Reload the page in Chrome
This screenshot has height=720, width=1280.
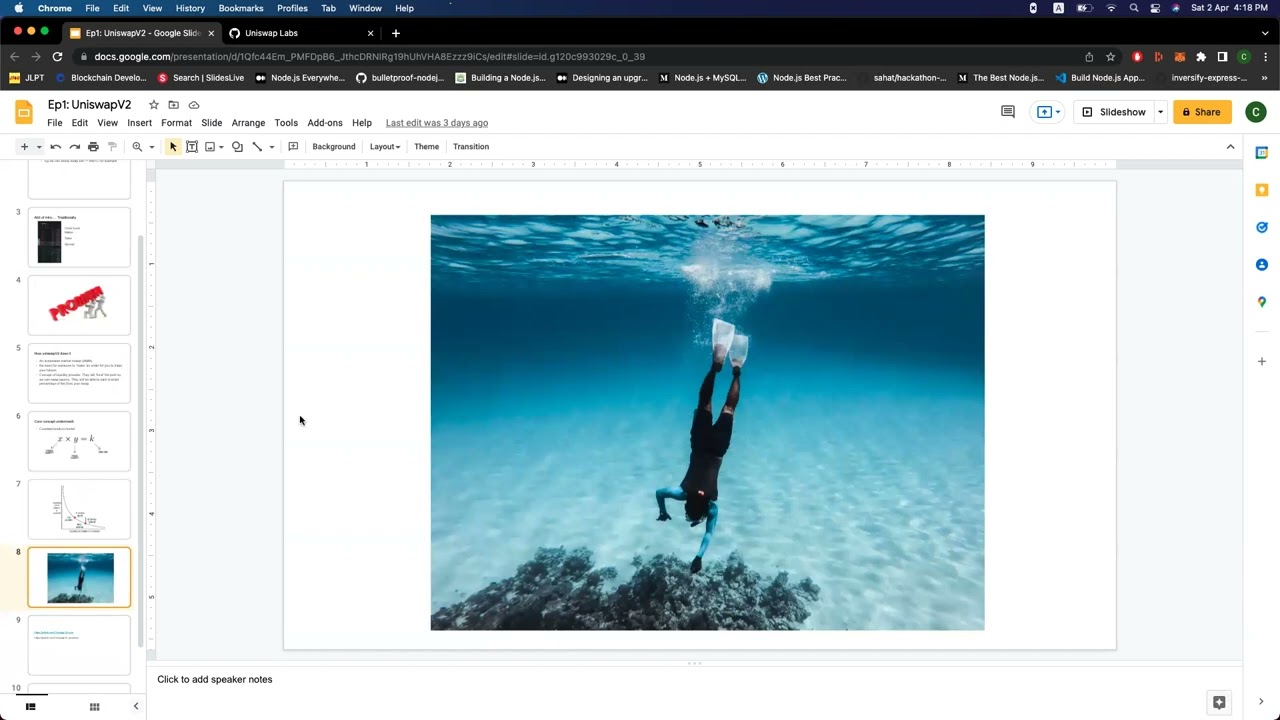pos(57,57)
